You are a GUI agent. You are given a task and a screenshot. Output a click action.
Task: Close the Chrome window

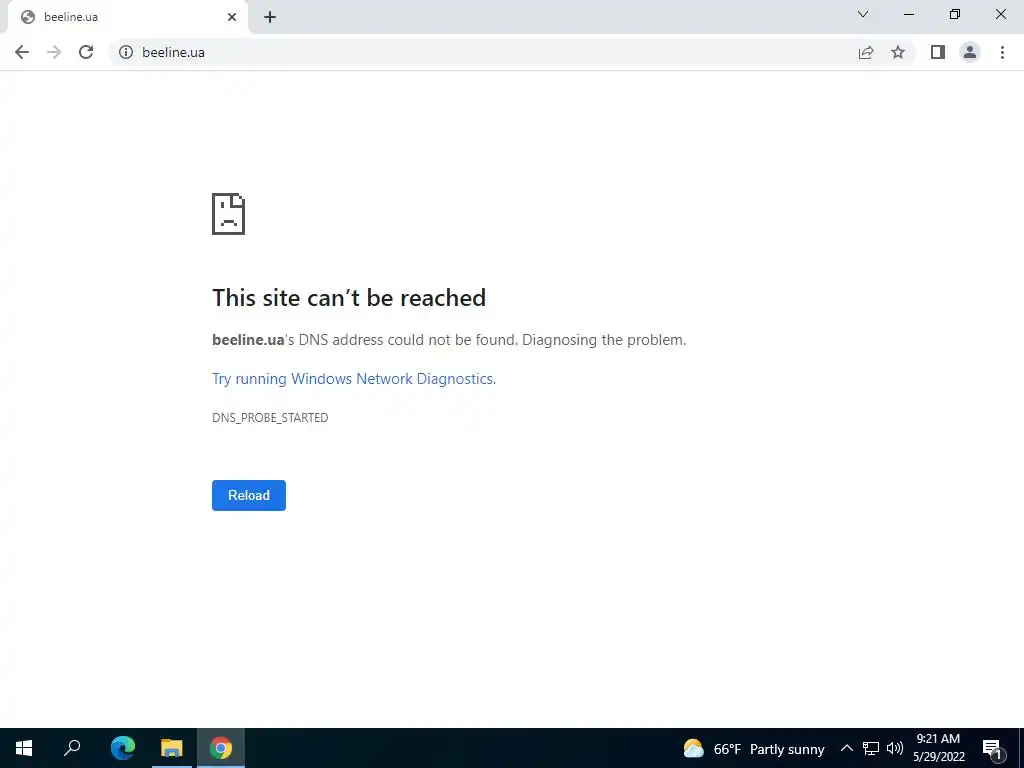[1000, 14]
